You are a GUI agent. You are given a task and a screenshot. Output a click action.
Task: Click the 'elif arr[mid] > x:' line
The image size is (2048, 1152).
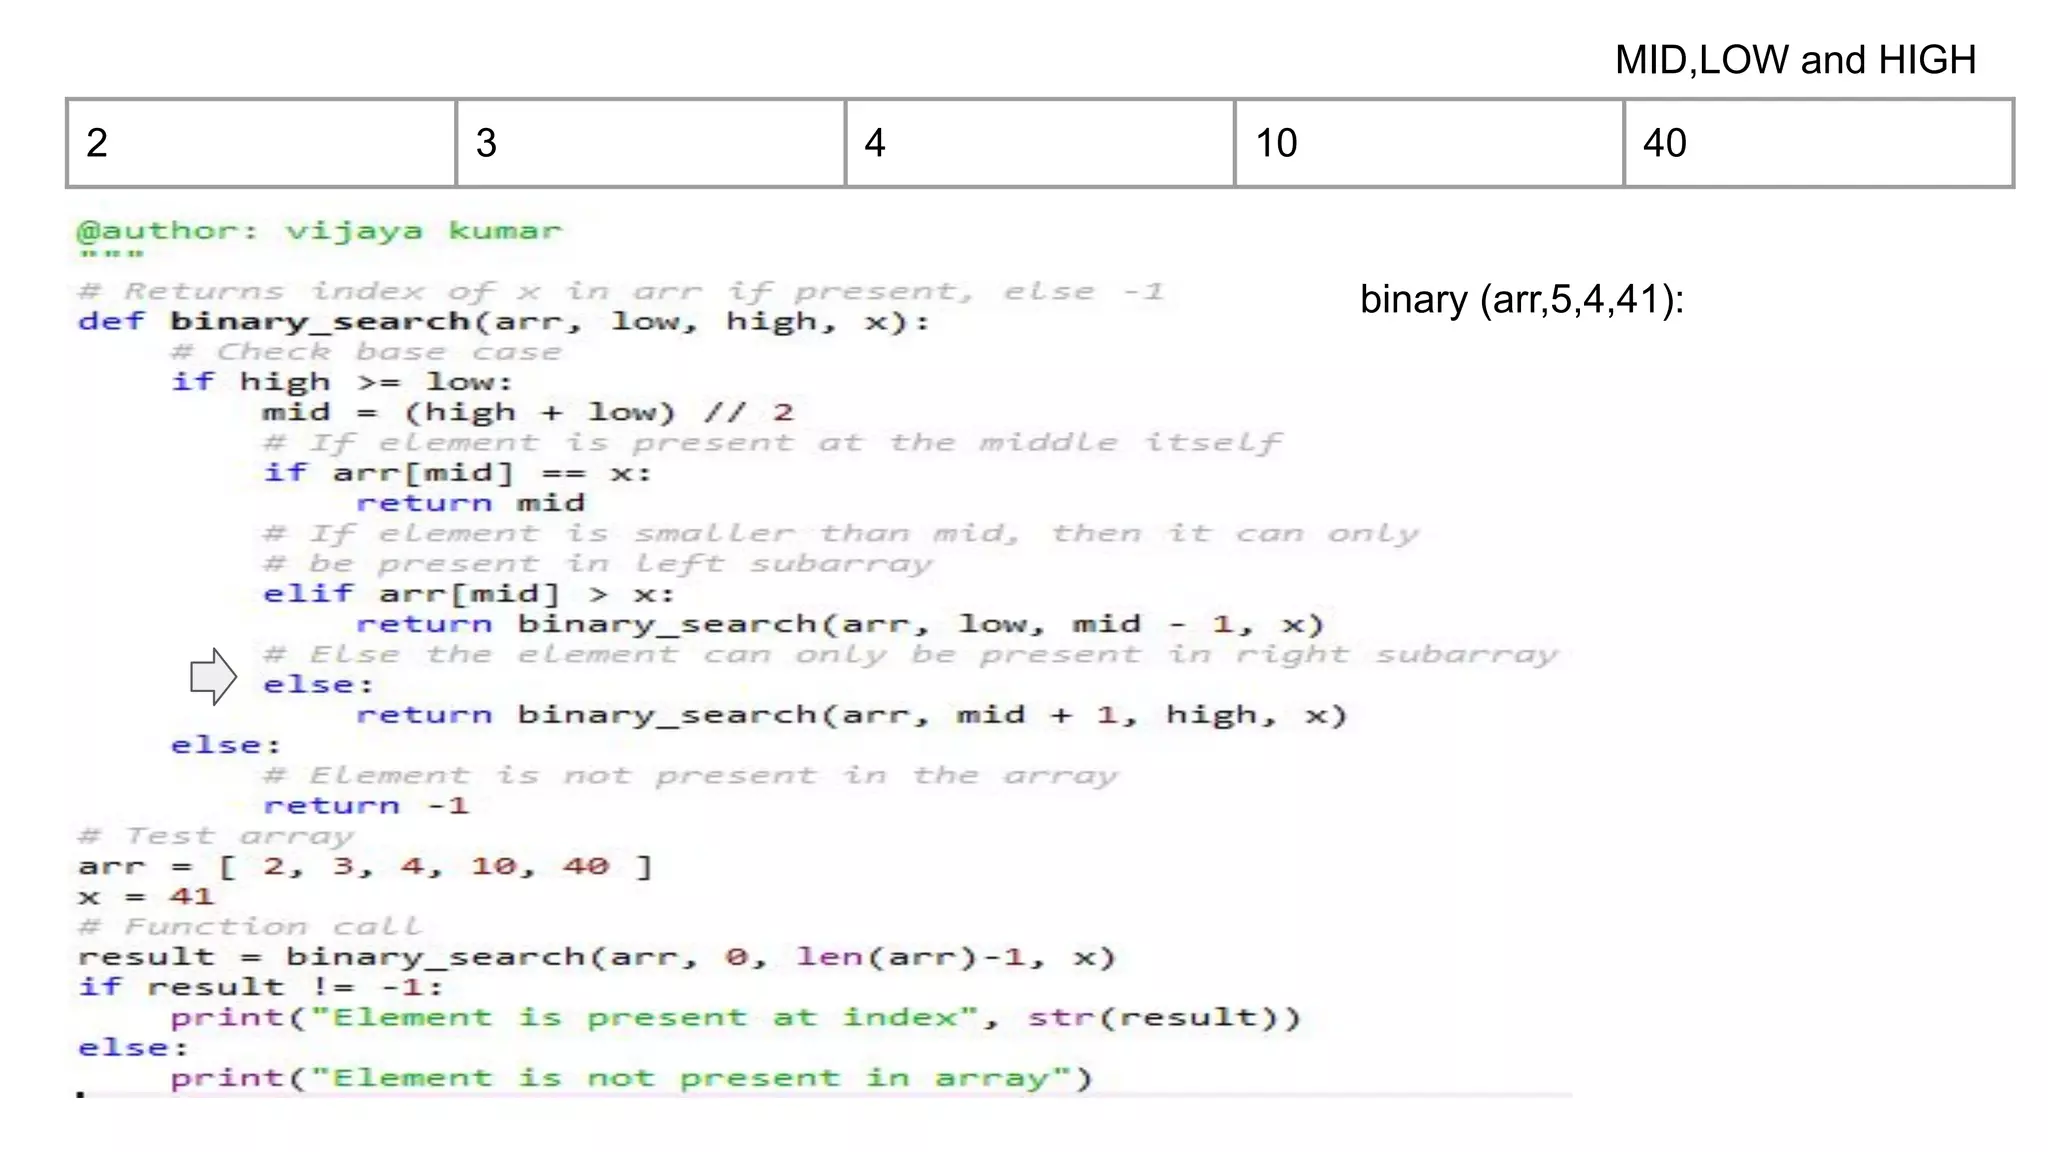469,594
